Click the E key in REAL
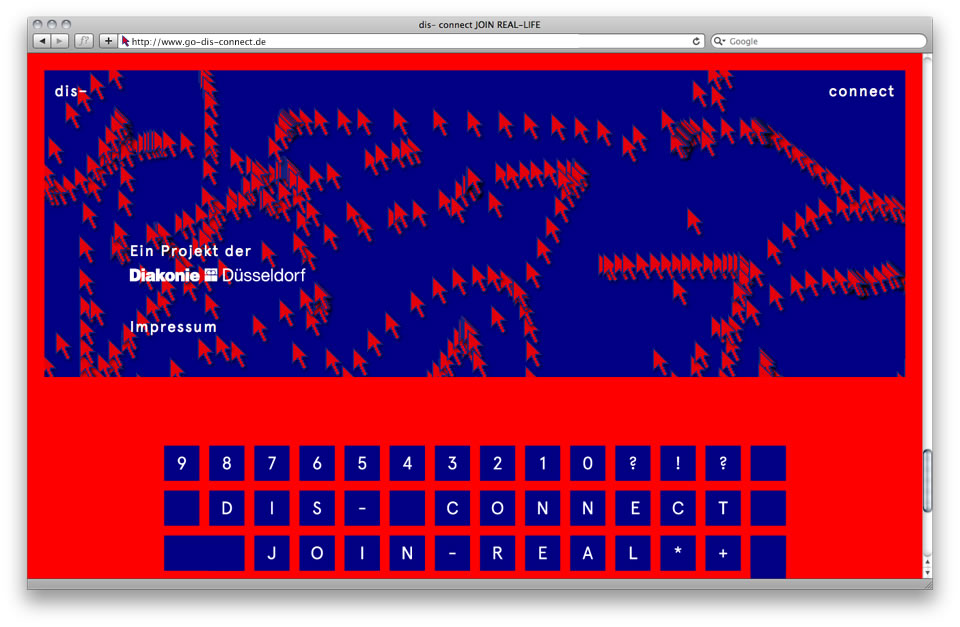This screenshot has width=960, height=627. (542, 554)
